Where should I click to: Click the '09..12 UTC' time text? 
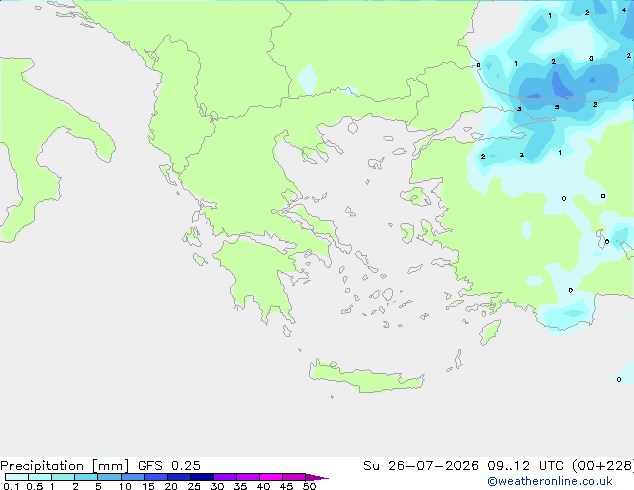coord(525,466)
